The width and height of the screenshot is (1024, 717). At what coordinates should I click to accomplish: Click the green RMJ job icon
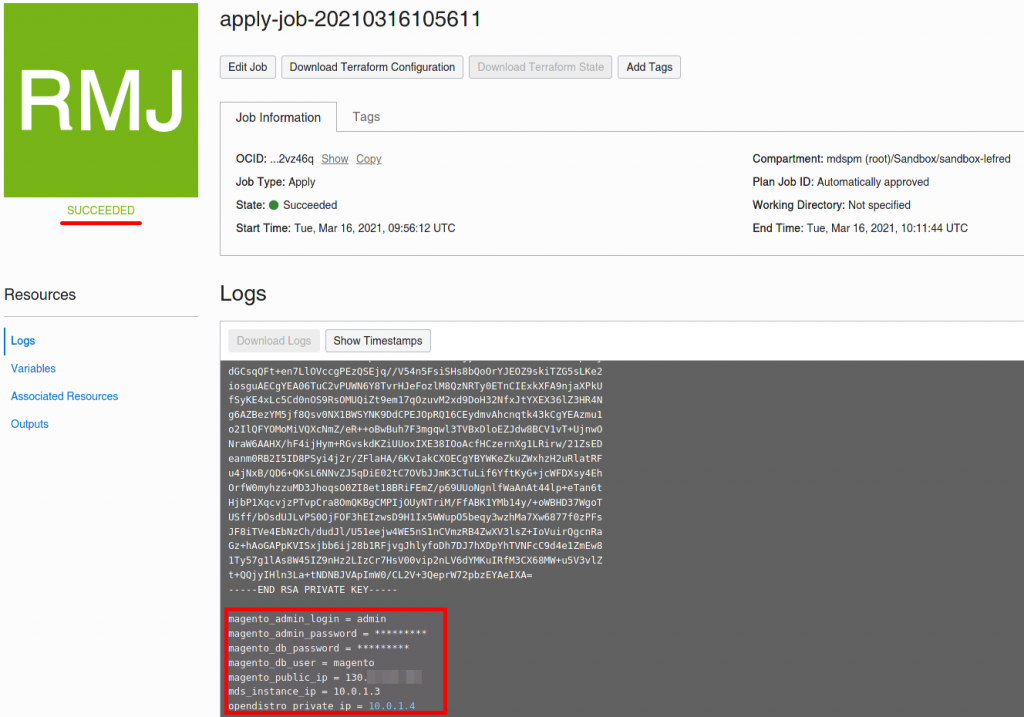(x=101, y=100)
